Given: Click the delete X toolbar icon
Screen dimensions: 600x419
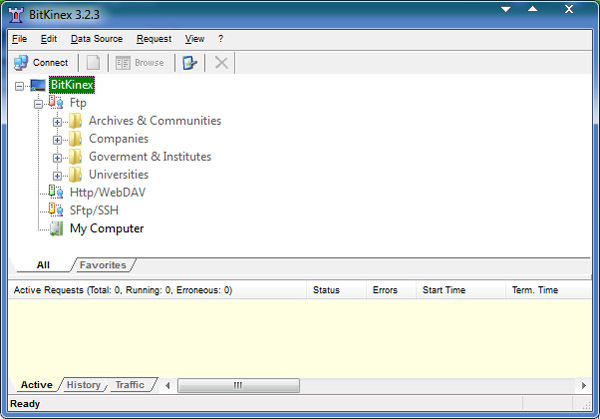Looking at the screenshot, I should pos(221,63).
